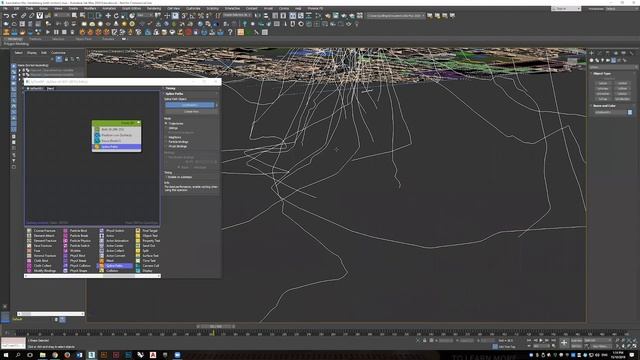
Task: Open the Hierarchy command panel tab
Action: (x=607, y=53)
